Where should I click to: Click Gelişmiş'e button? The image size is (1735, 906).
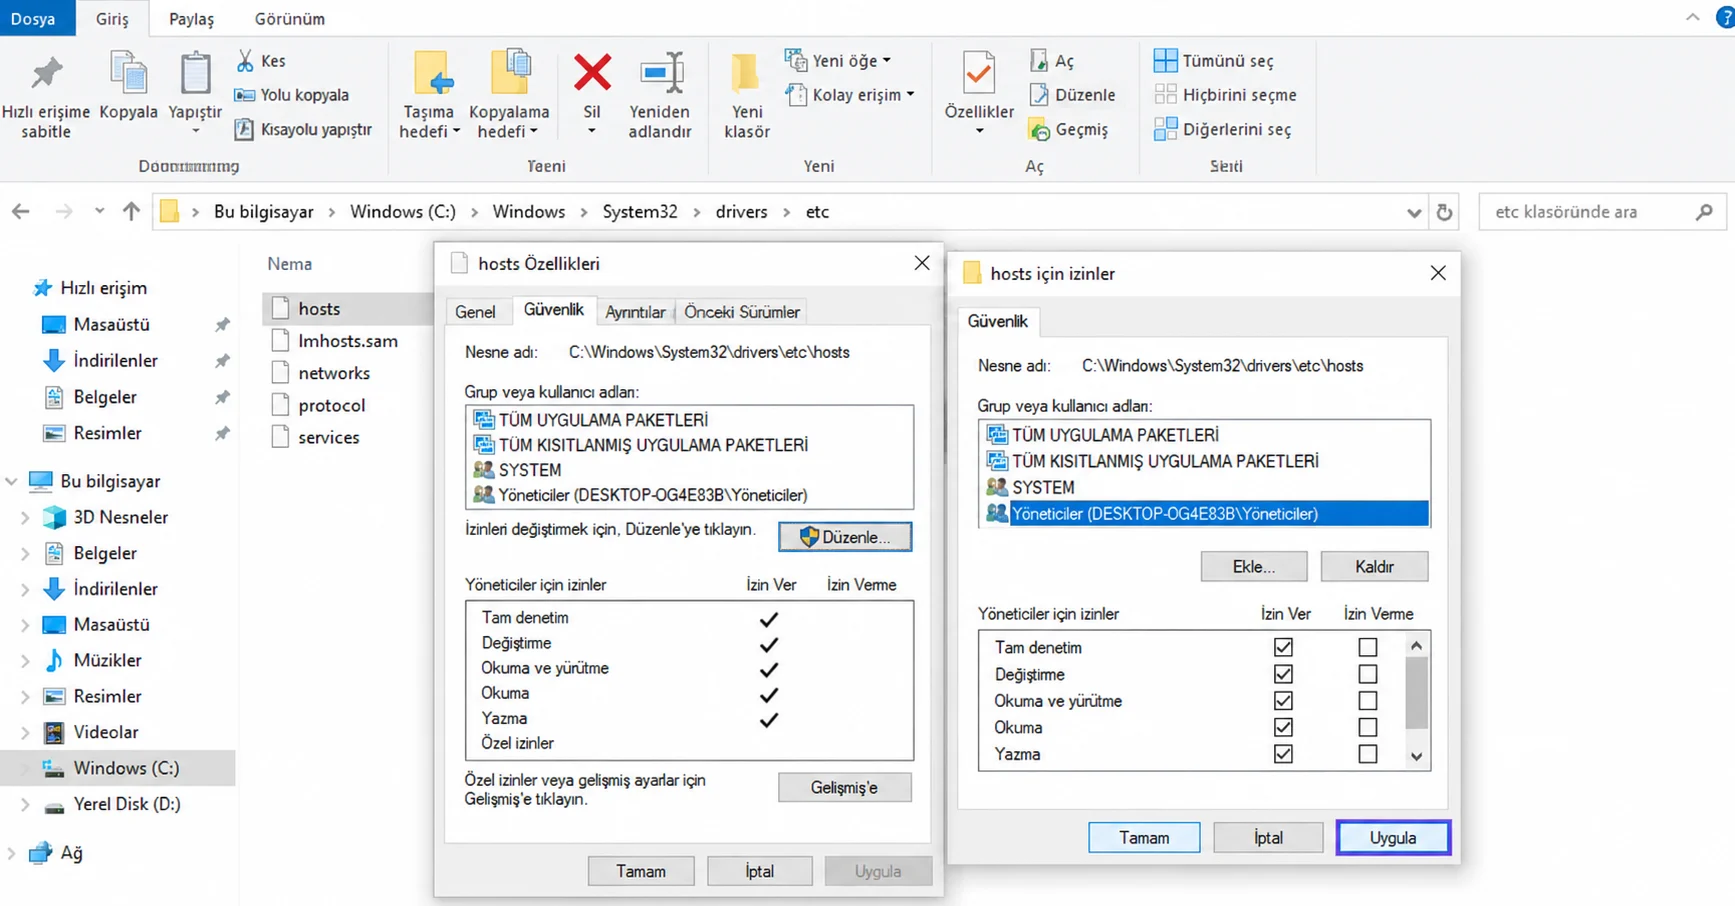[x=845, y=788]
